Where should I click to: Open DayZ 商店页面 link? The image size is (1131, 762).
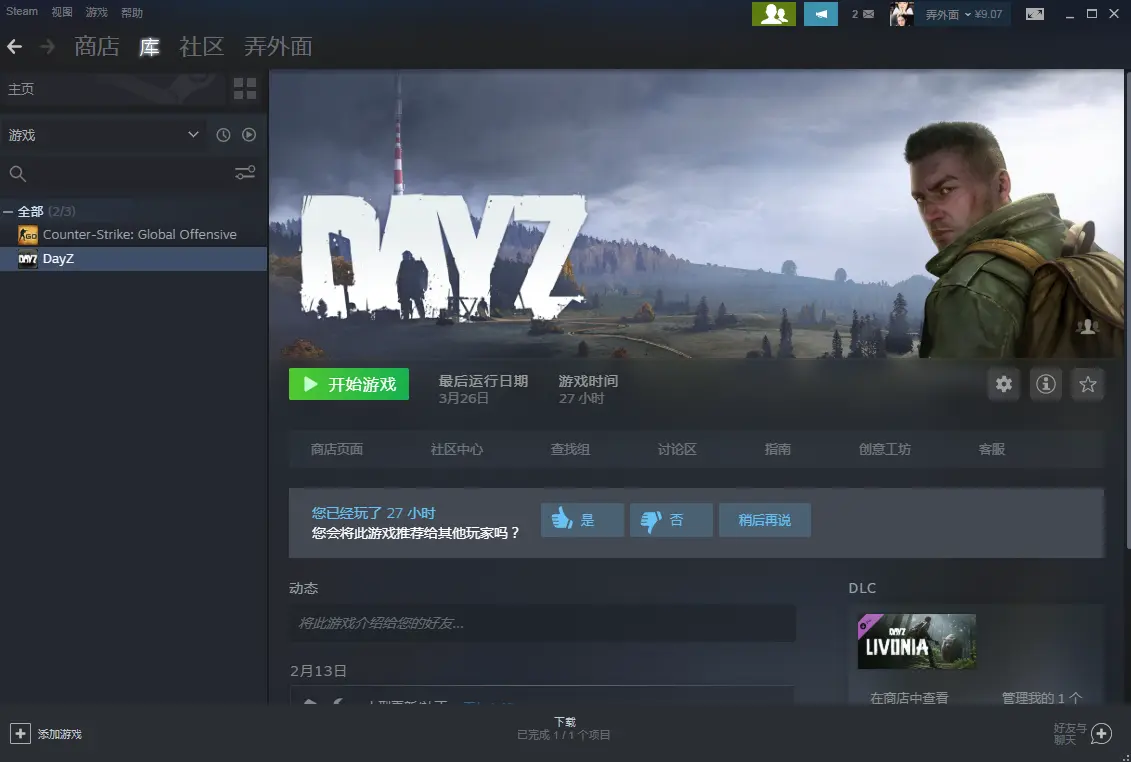[337, 449]
